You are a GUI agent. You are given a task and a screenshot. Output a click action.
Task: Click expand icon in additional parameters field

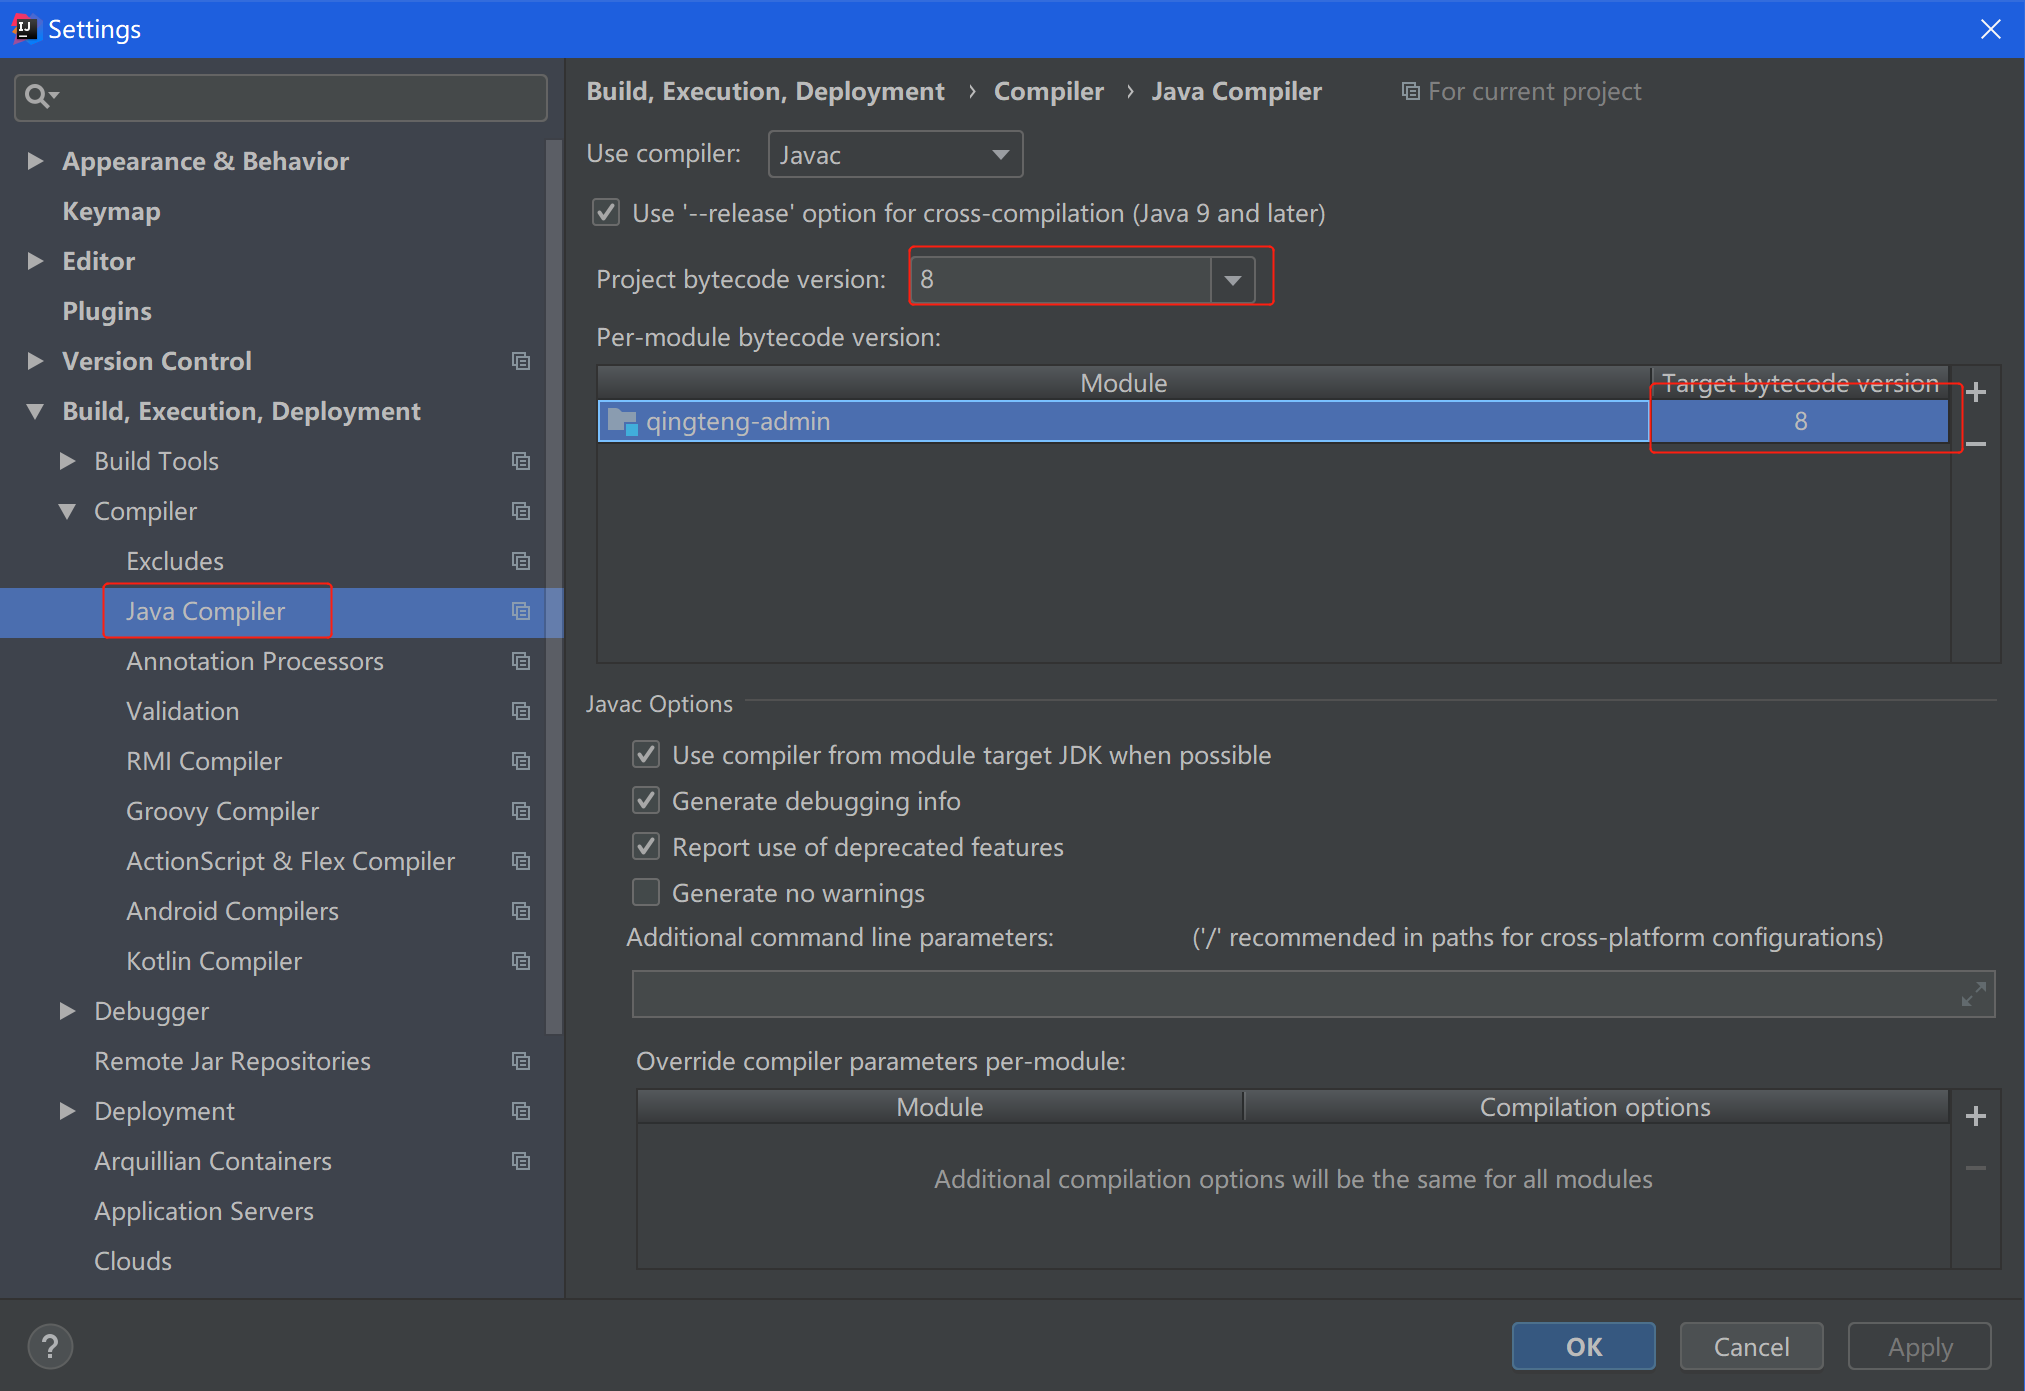[1973, 994]
